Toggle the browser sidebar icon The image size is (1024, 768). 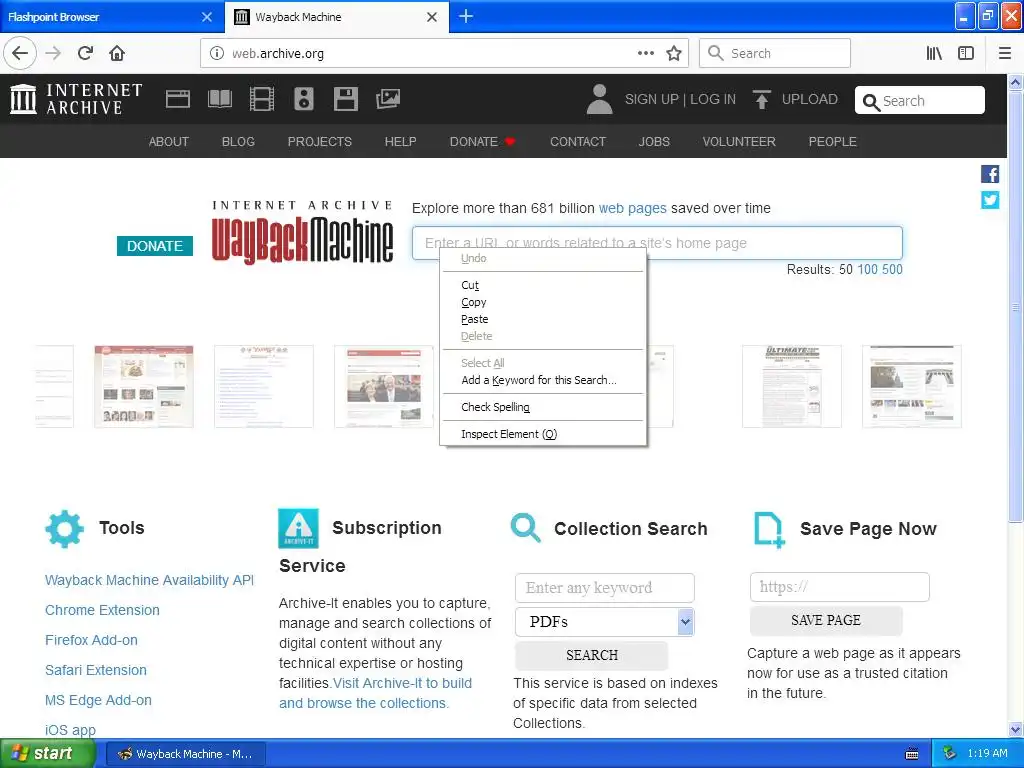point(966,54)
